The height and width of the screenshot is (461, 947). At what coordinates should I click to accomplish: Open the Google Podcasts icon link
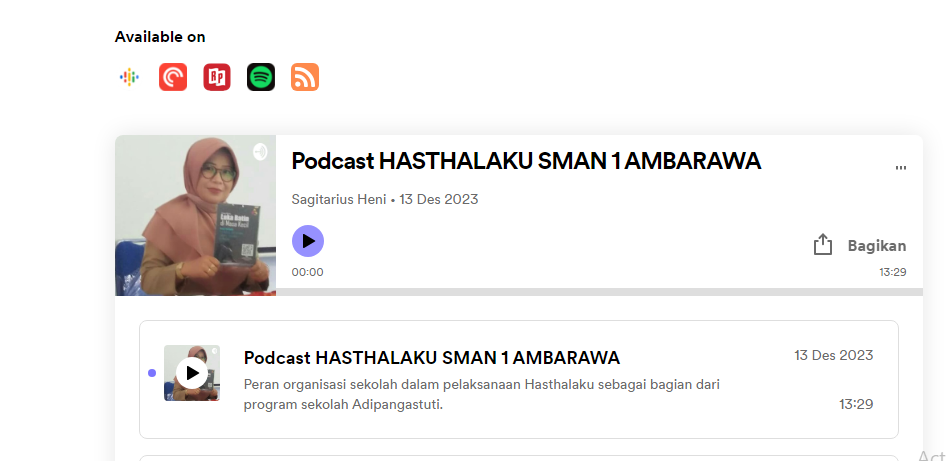click(x=129, y=77)
